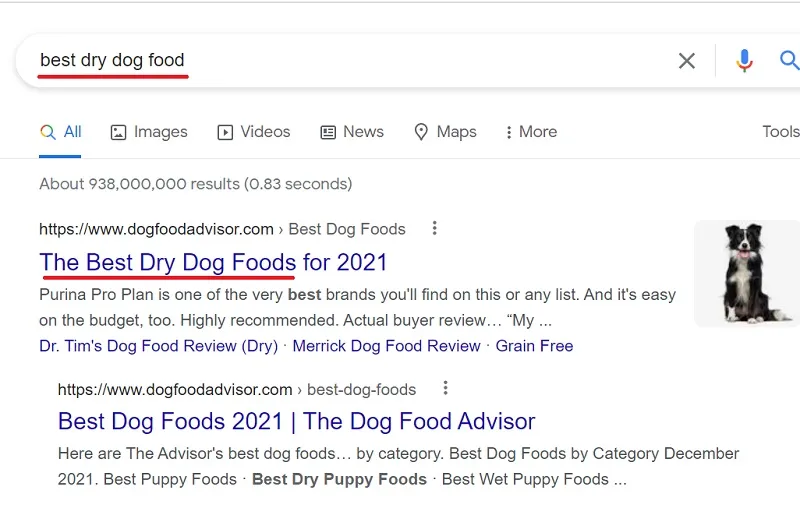
Task: Open Merrick Dog Food Review sitelink
Action: pyautogui.click(x=386, y=346)
